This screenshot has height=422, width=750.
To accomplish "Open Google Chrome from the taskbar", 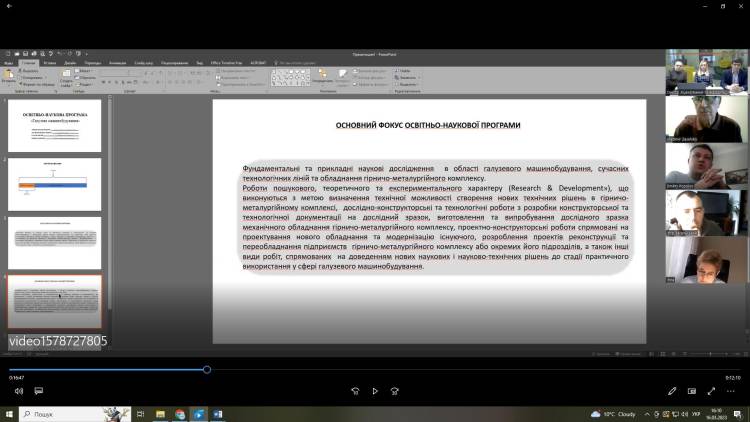I will click(x=180, y=414).
